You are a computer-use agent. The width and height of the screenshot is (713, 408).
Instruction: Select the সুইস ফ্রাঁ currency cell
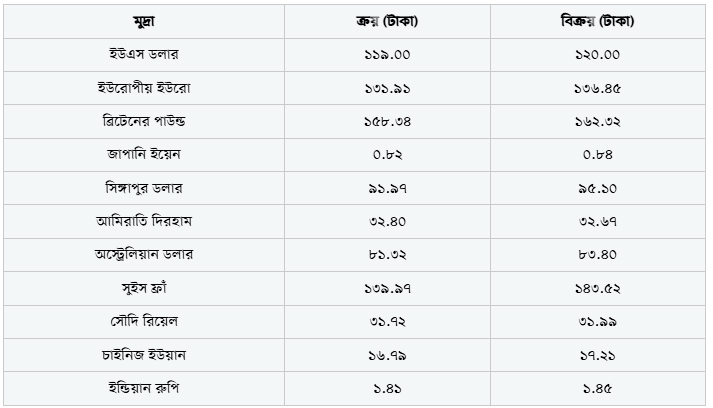pyautogui.click(x=144, y=288)
